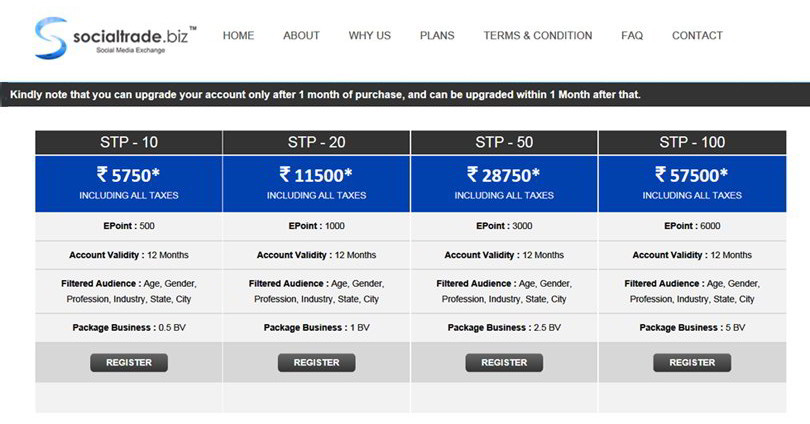
Task: Select PLANS in the navigation bar
Action: 437,36
